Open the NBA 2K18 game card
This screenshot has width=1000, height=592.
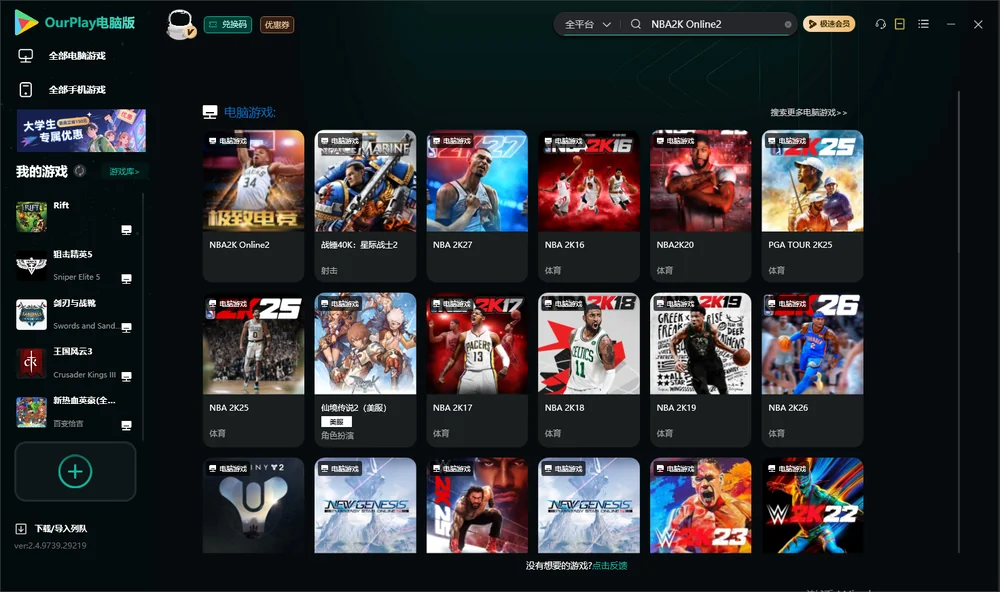coord(589,369)
